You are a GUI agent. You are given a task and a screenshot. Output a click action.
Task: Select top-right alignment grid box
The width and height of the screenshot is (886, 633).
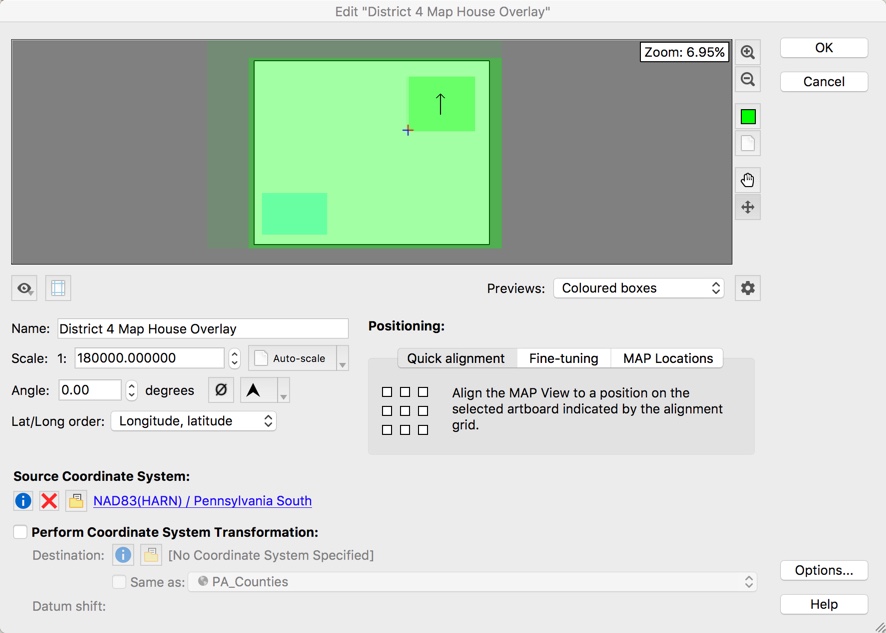[423, 392]
